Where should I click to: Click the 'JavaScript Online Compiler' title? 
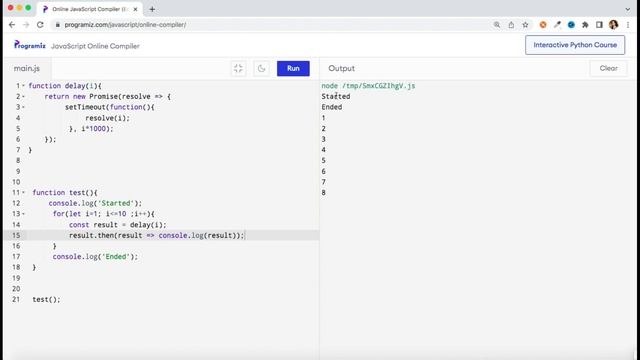tap(95, 46)
